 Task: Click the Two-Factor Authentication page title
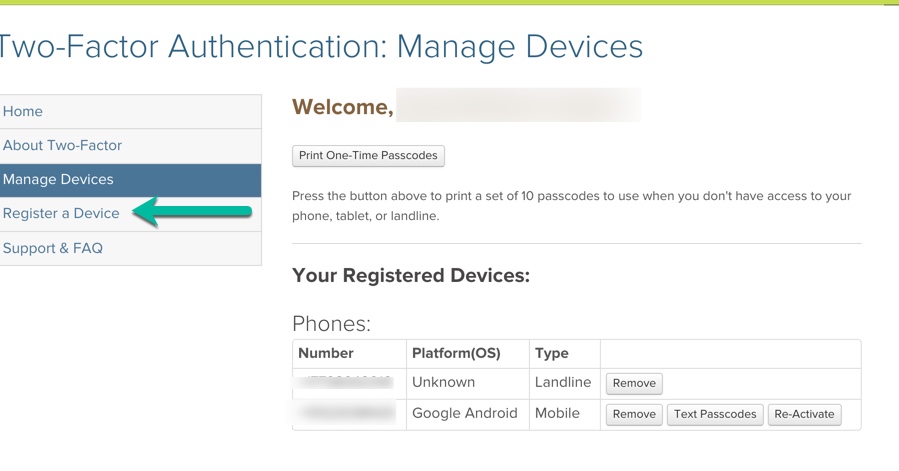[x=320, y=46]
